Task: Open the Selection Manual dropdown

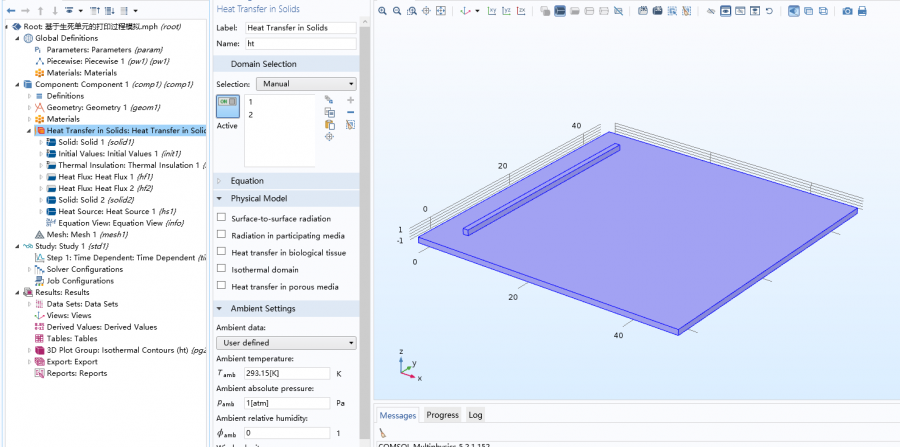Action: 306,84
